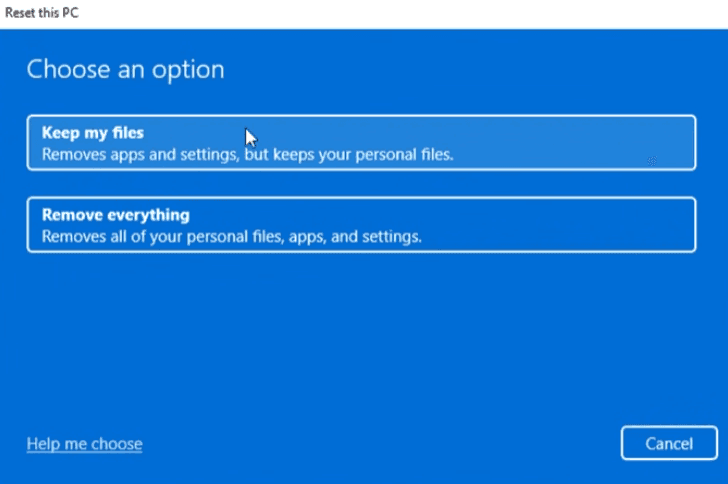728x484 pixels.
Task: Click the word 'files' in first option title
Action: click(x=128, y=133)
